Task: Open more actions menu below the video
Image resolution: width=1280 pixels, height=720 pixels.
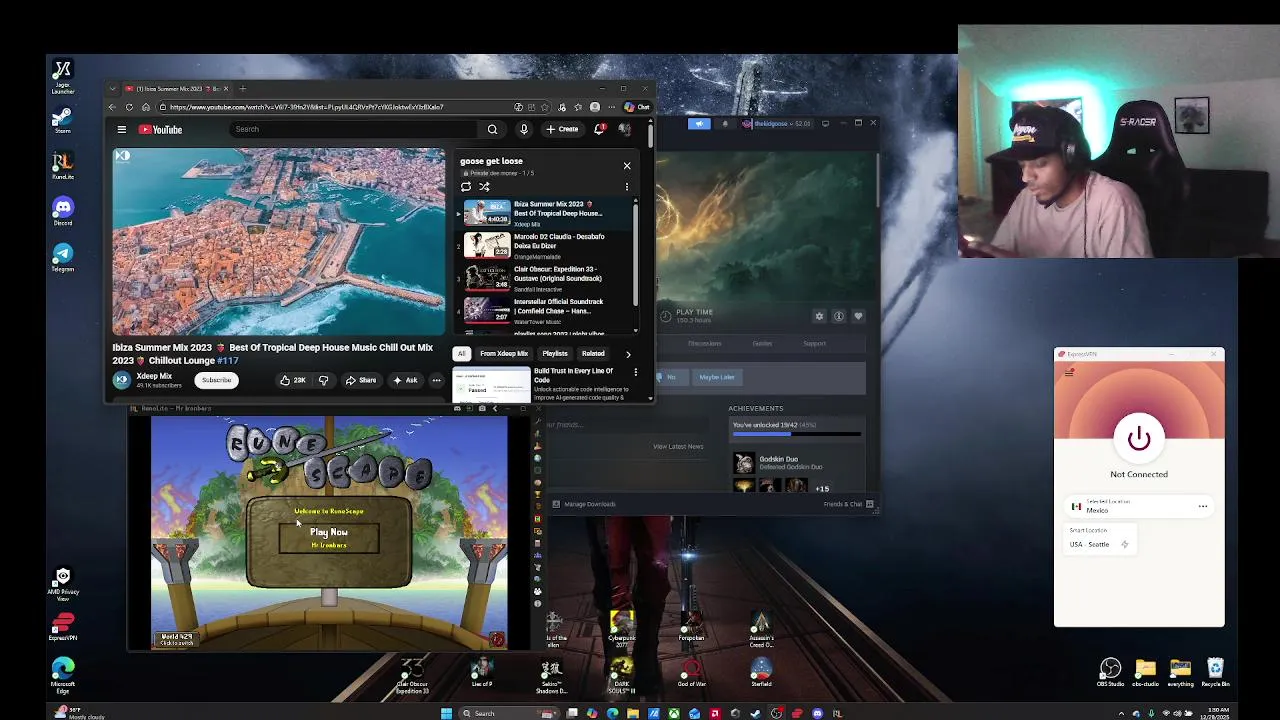Action: [x=436, y=380]
